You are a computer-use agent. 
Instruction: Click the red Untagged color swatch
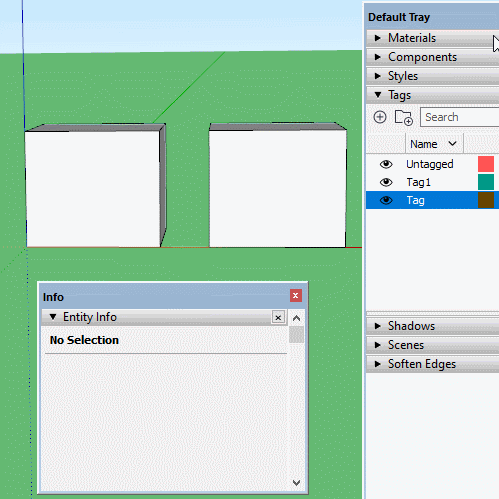486,164
